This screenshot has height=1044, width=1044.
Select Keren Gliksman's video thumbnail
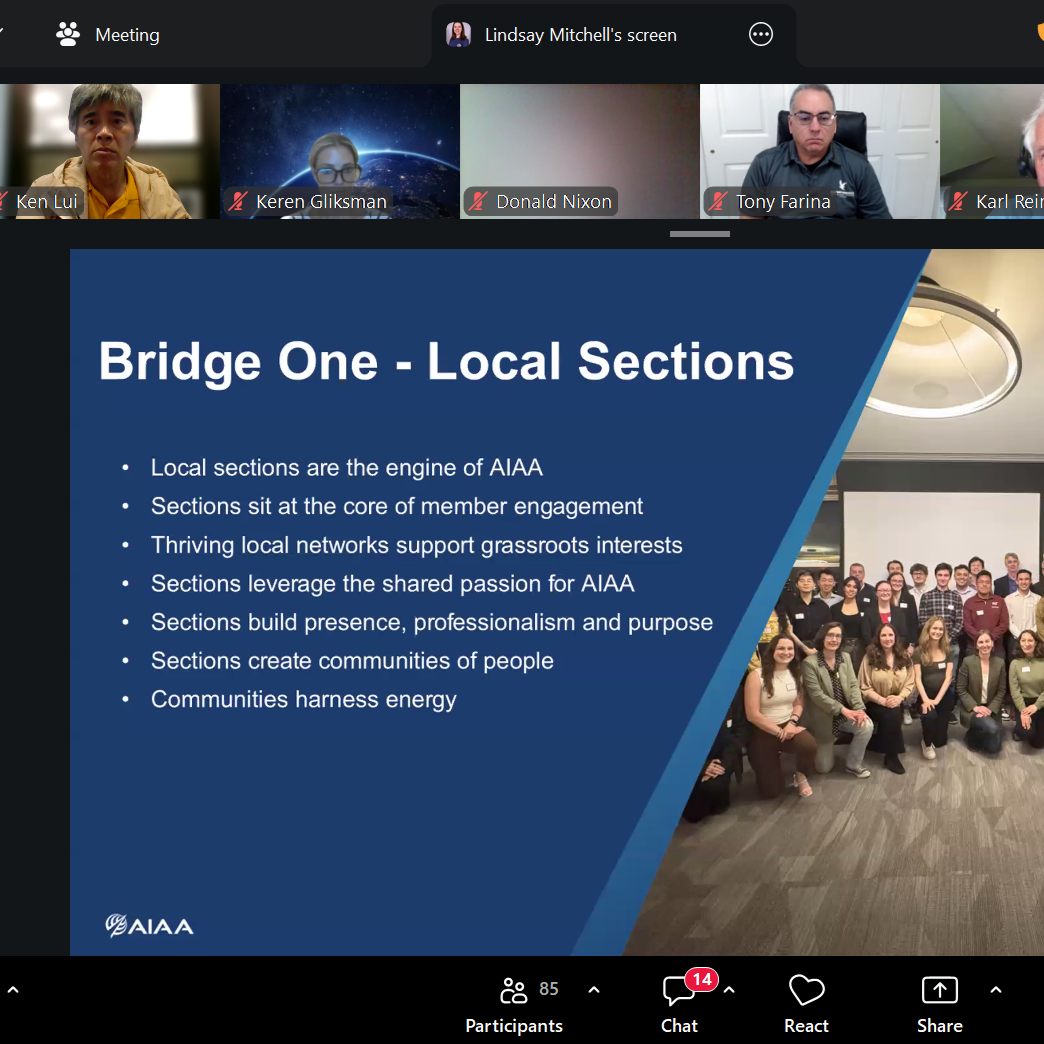(x=340, y=151)
